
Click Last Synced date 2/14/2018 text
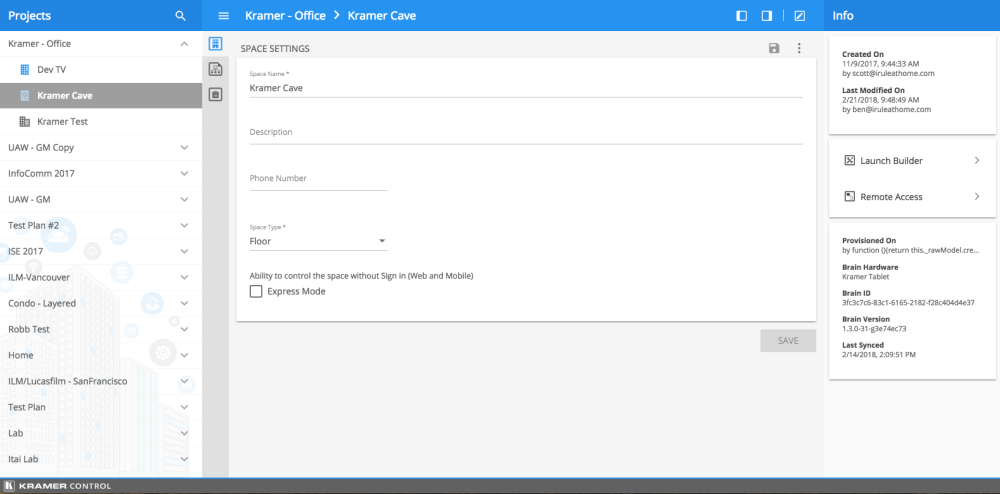click(x=879, y=354)
